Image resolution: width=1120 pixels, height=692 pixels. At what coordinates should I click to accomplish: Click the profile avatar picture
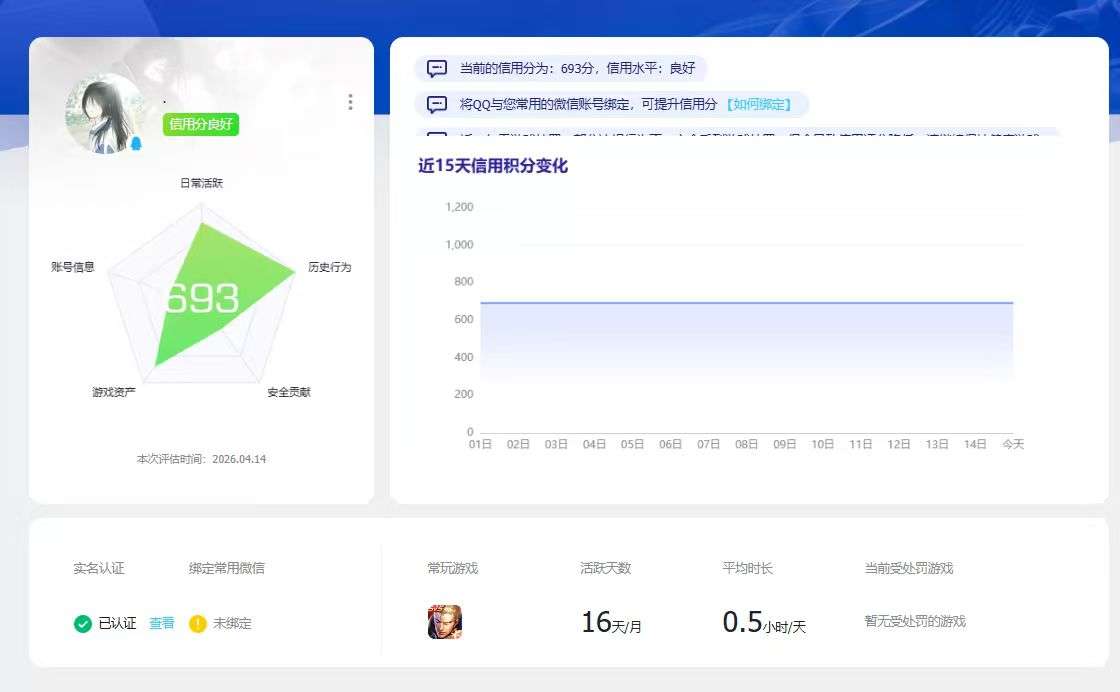pyautogui.click(x=104, y=113)
